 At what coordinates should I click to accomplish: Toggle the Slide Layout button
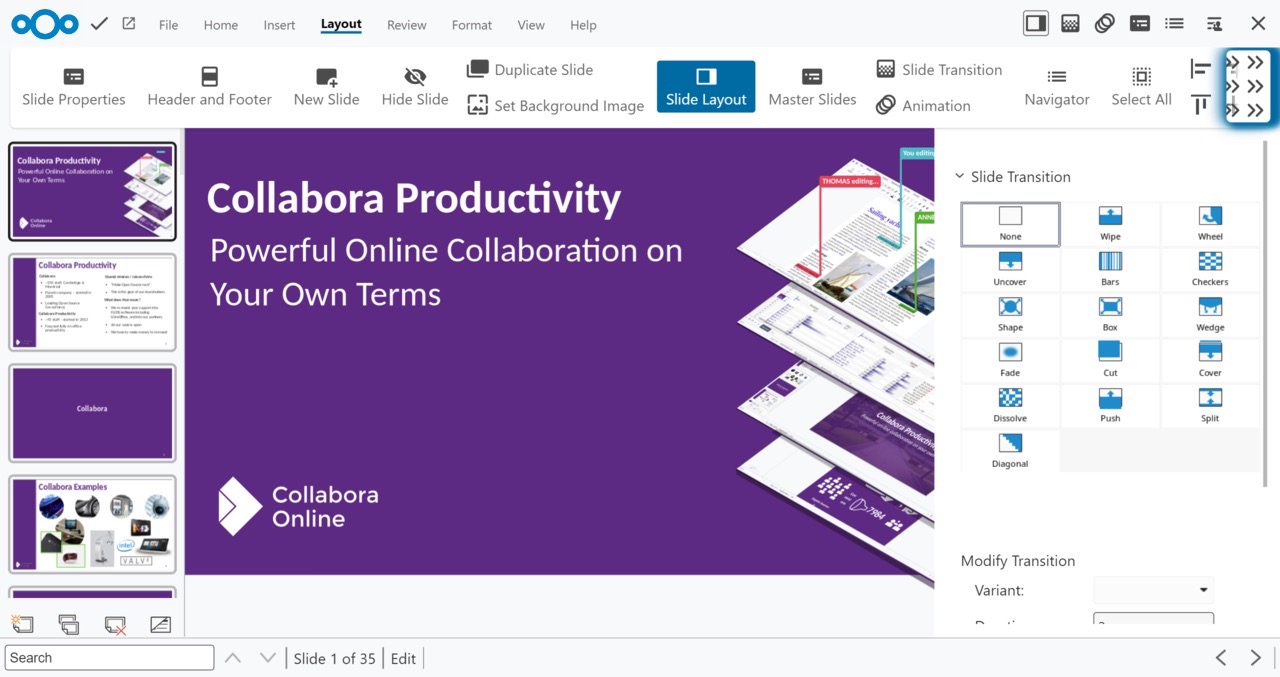706,87
